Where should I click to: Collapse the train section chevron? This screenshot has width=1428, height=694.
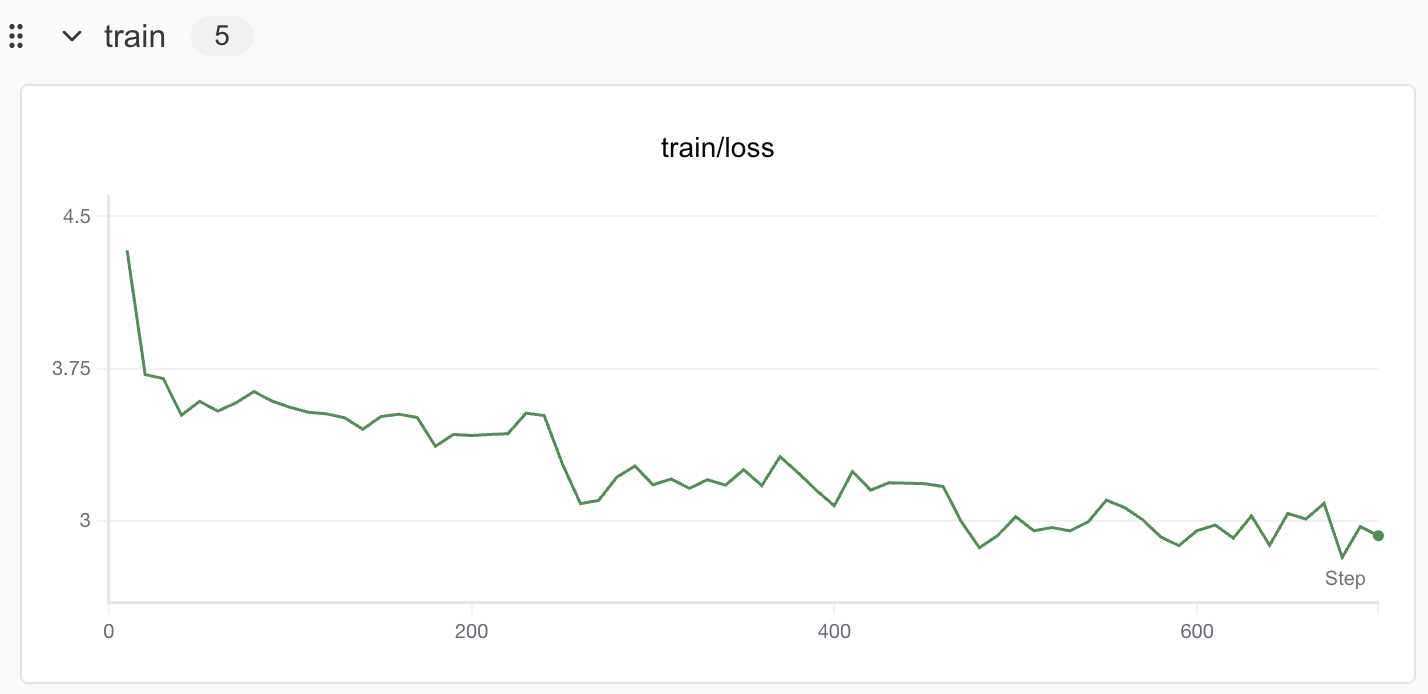(71, 37)
